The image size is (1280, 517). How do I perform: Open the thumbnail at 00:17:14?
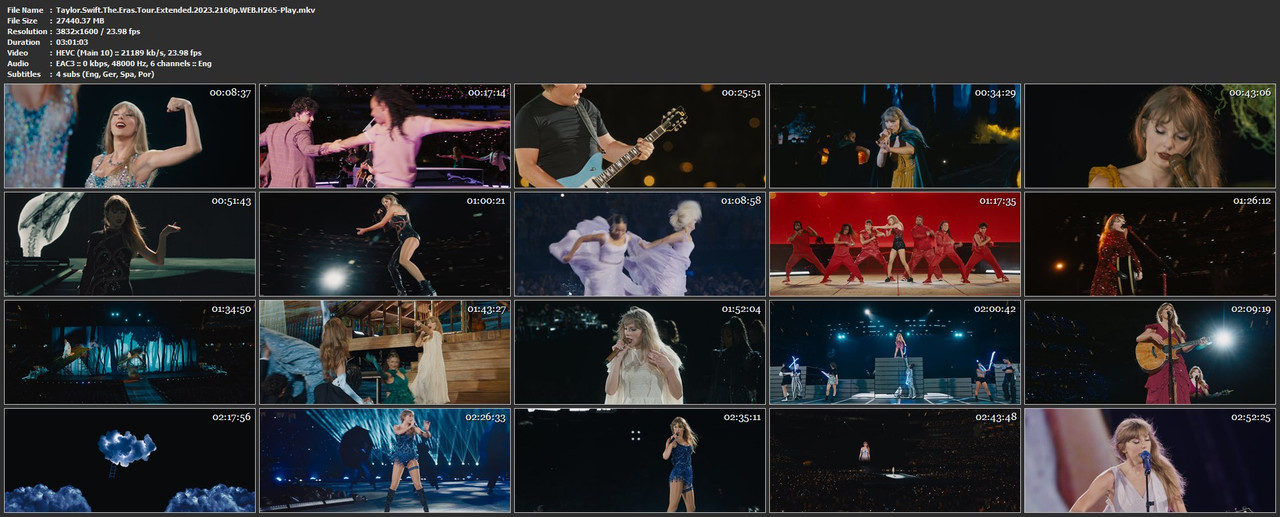tap(385, 136)
